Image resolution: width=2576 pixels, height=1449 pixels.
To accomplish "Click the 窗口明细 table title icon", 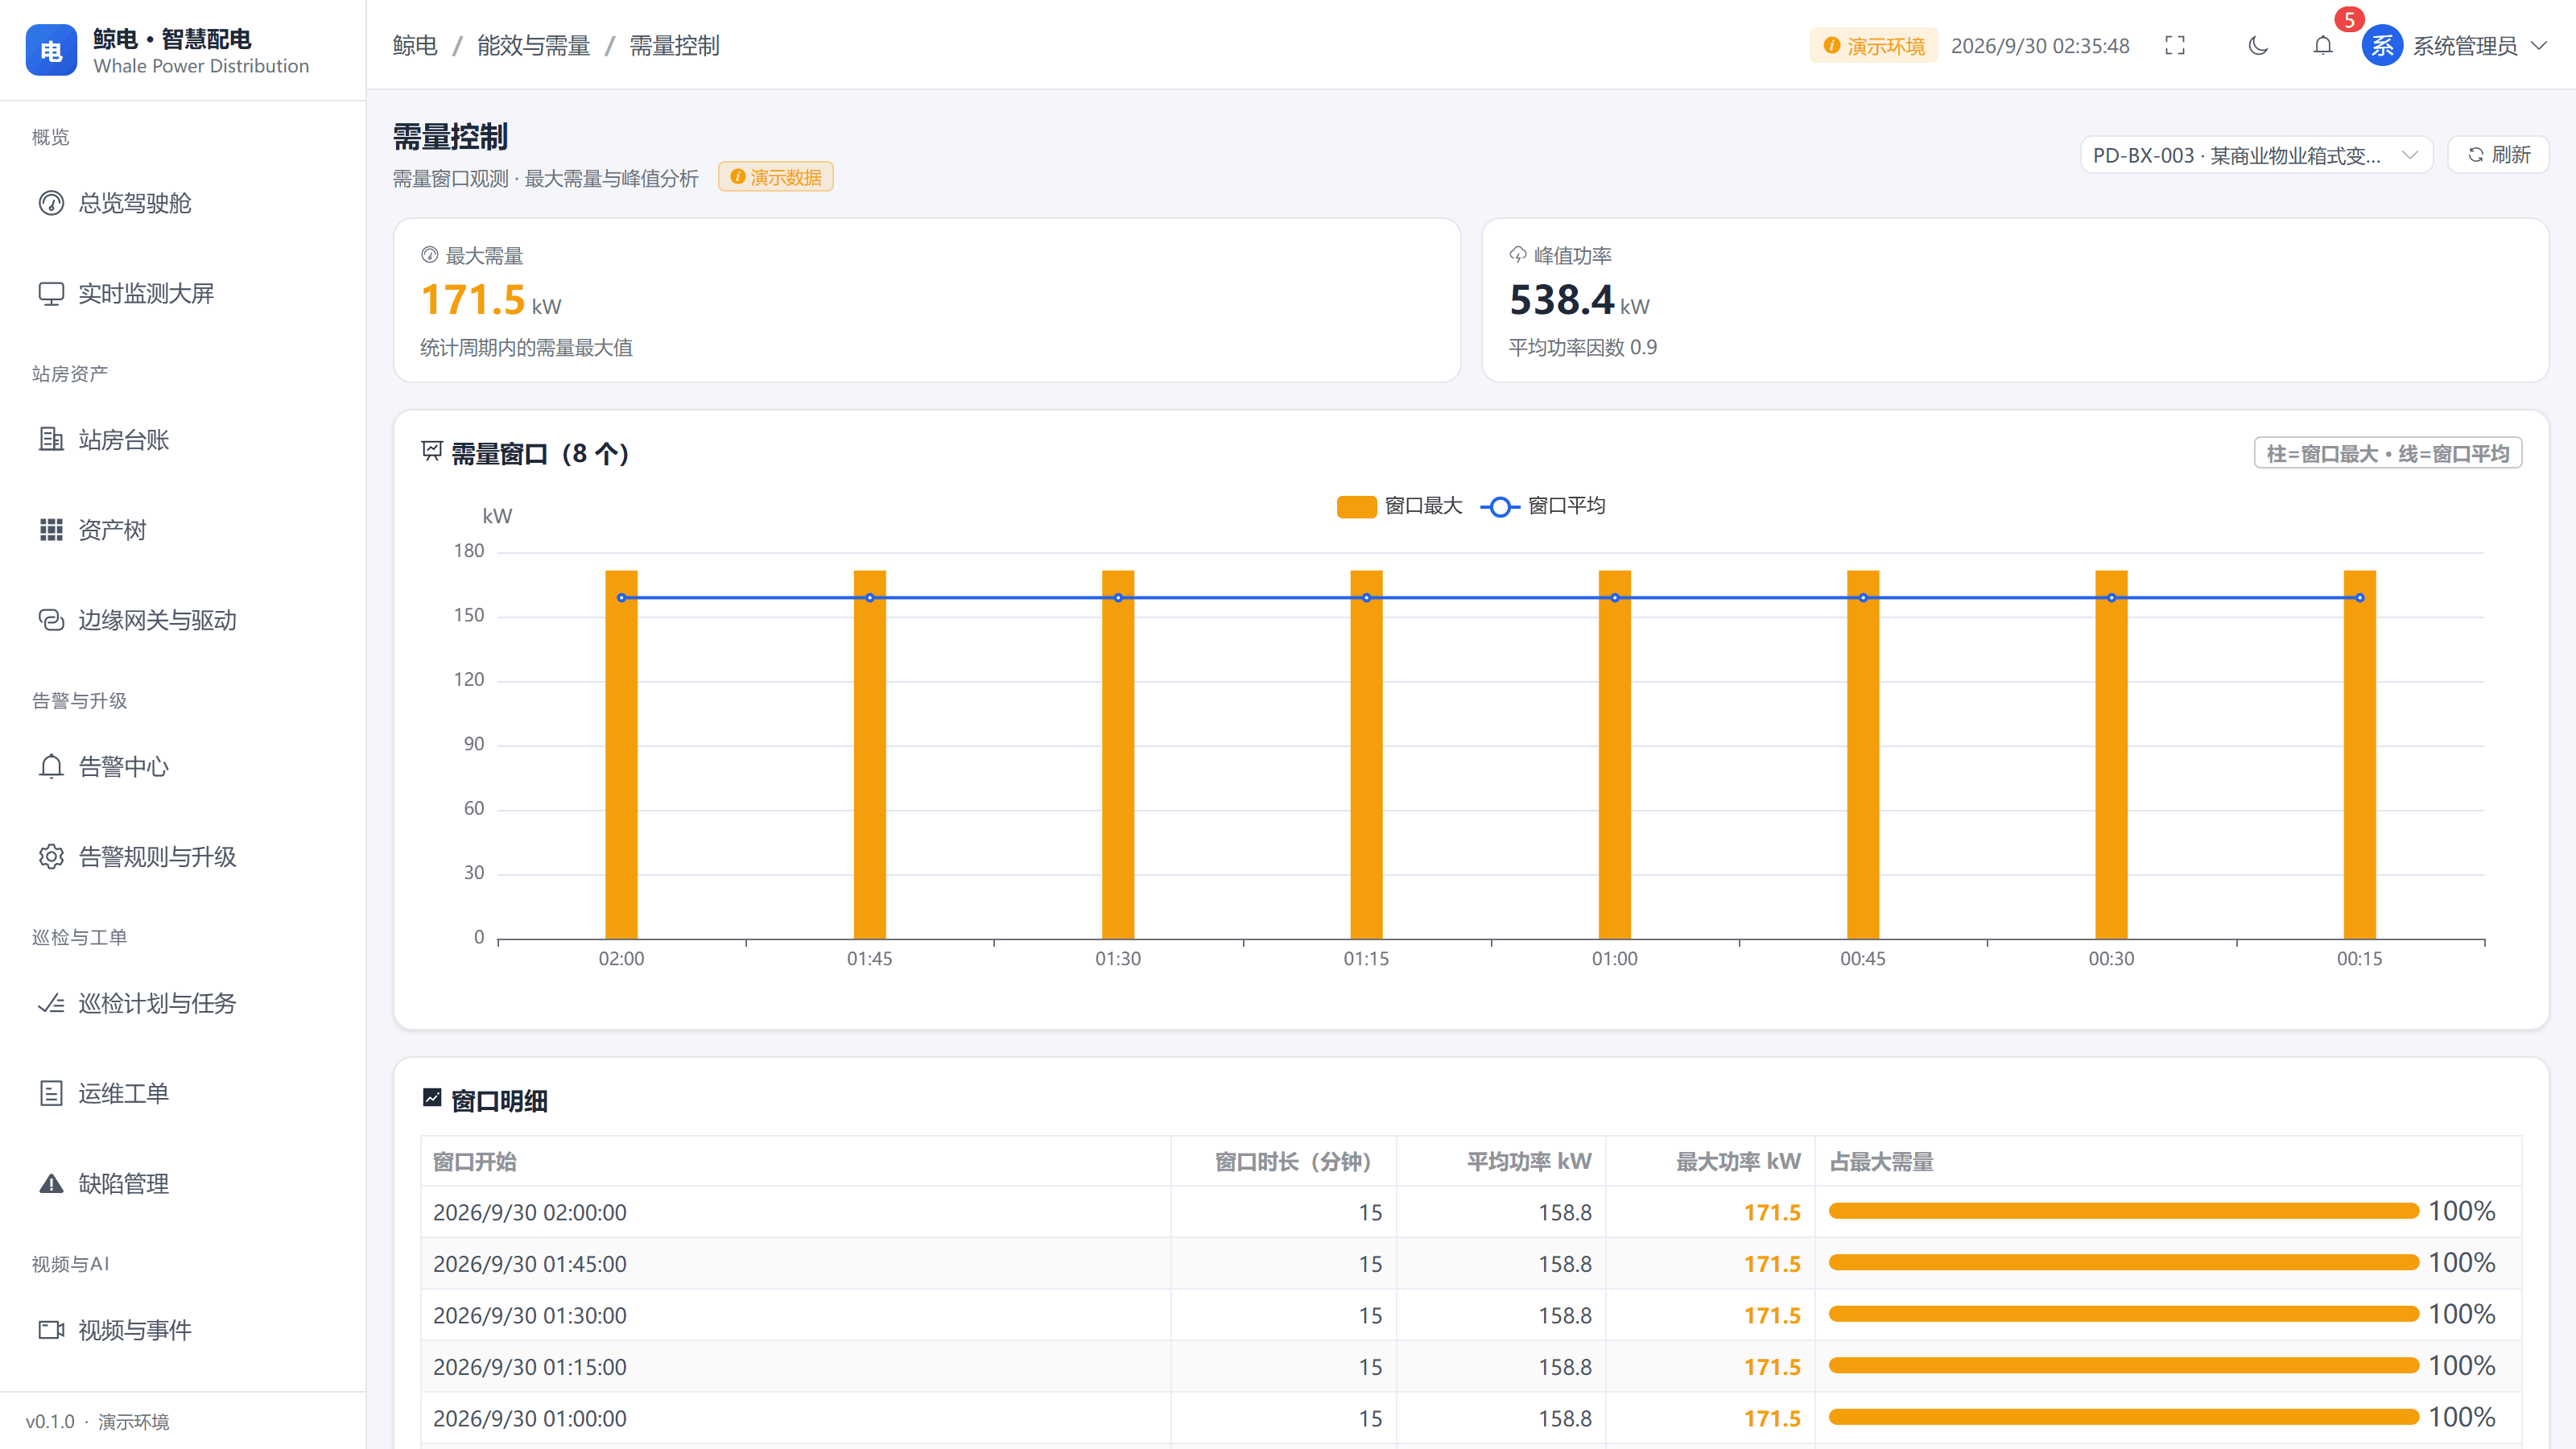I will 432,1098.
